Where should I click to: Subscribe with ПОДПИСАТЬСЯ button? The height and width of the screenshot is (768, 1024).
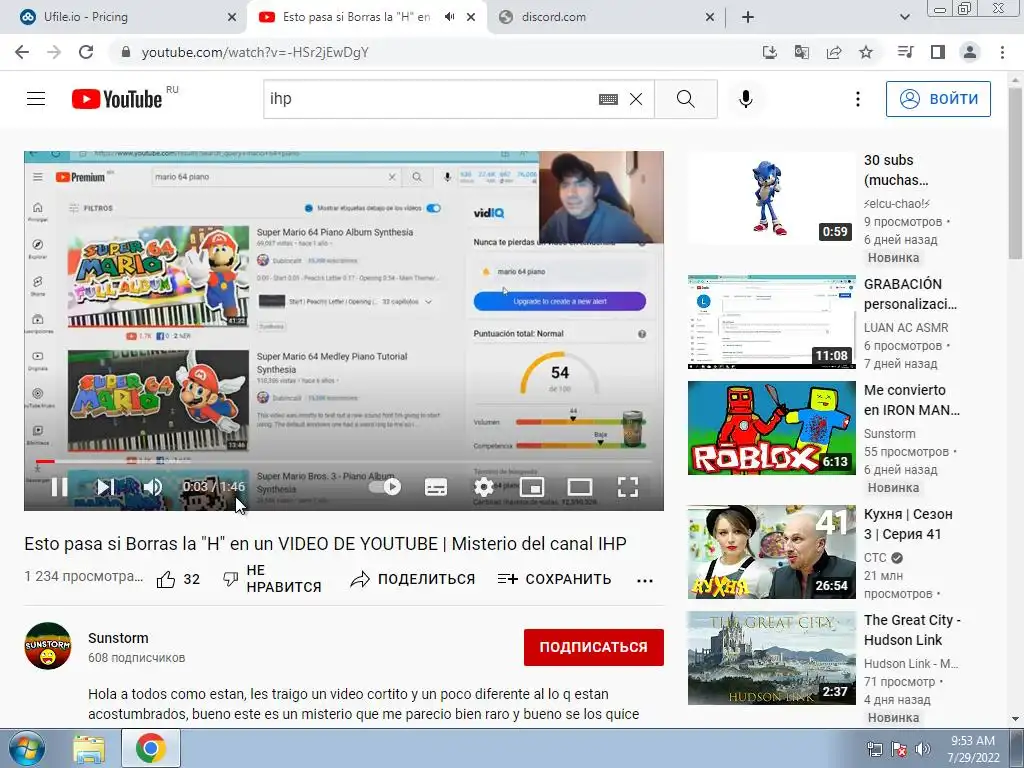(x=594, y=647)
